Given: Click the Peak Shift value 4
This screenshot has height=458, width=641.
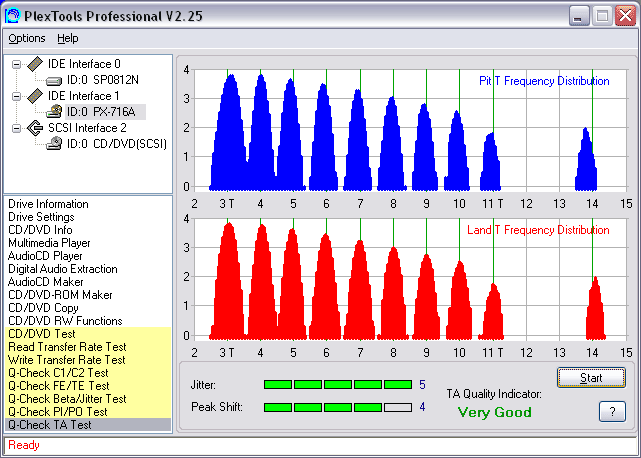Looking at the screenshot, I should pyautogui.click(x=422, y=407).
